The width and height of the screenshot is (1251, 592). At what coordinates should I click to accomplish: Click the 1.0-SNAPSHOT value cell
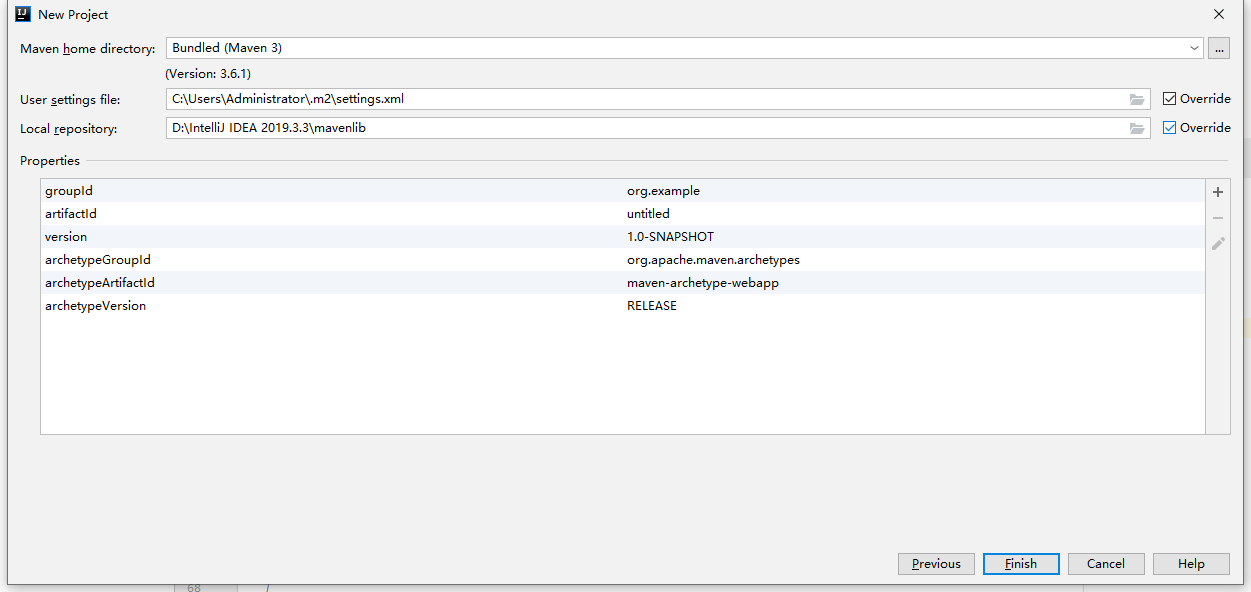click(670, 237)
